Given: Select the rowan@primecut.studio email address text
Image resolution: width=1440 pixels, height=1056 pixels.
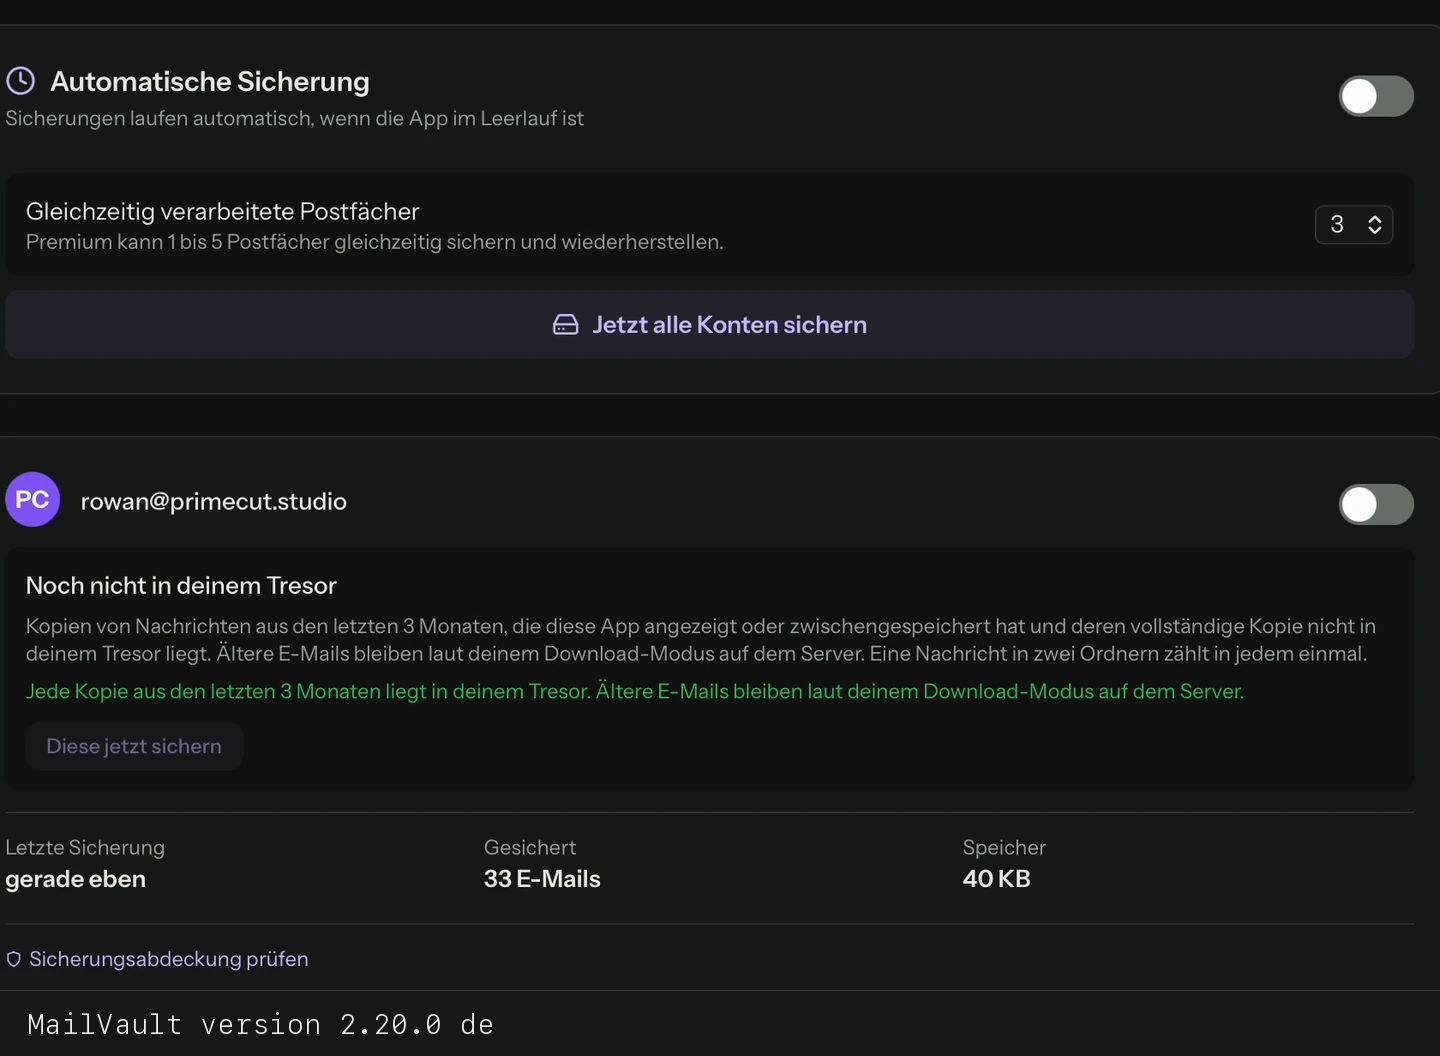Looking at the screenshot, I should pyautogui.click(x=214, y=501).
